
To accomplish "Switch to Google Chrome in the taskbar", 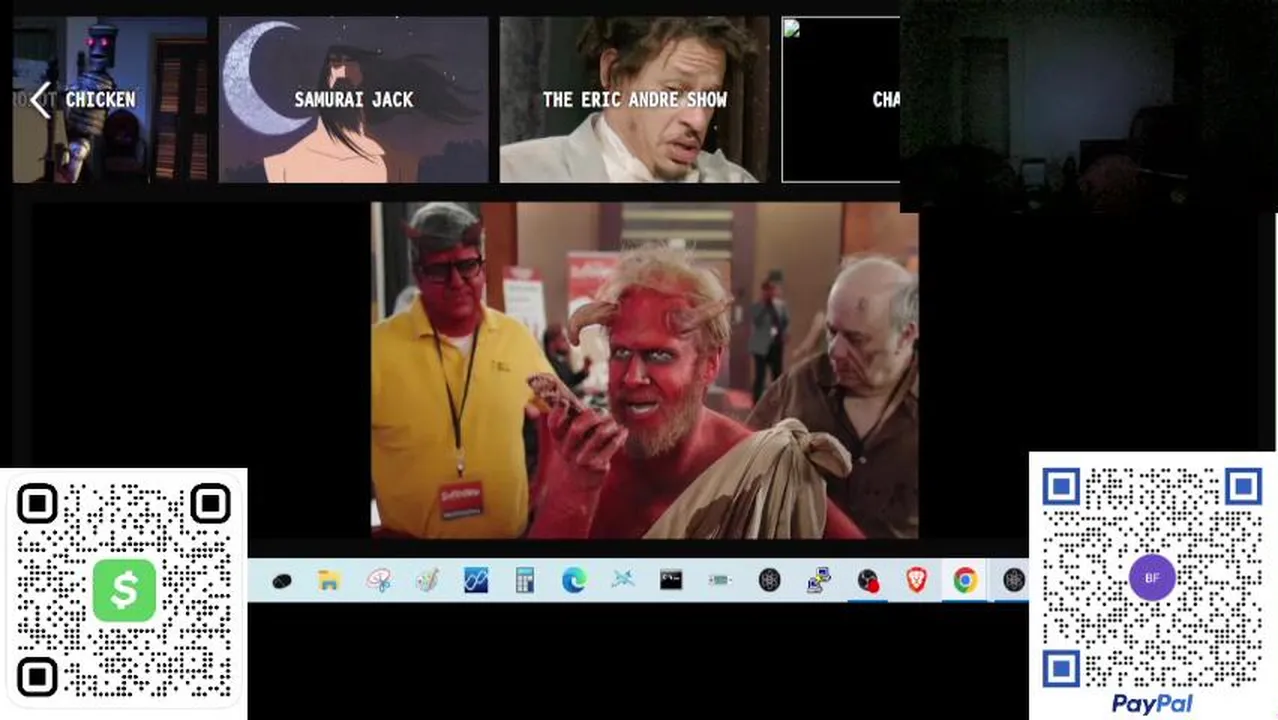I will [965, 580].
